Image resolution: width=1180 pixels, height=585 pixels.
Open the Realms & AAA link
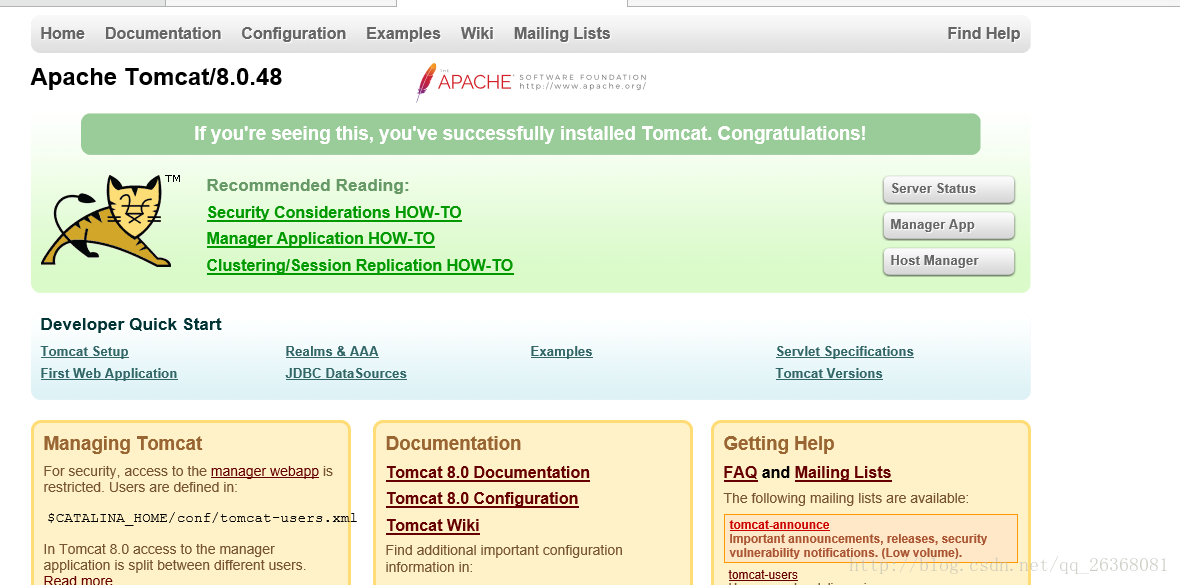[332, 352]
